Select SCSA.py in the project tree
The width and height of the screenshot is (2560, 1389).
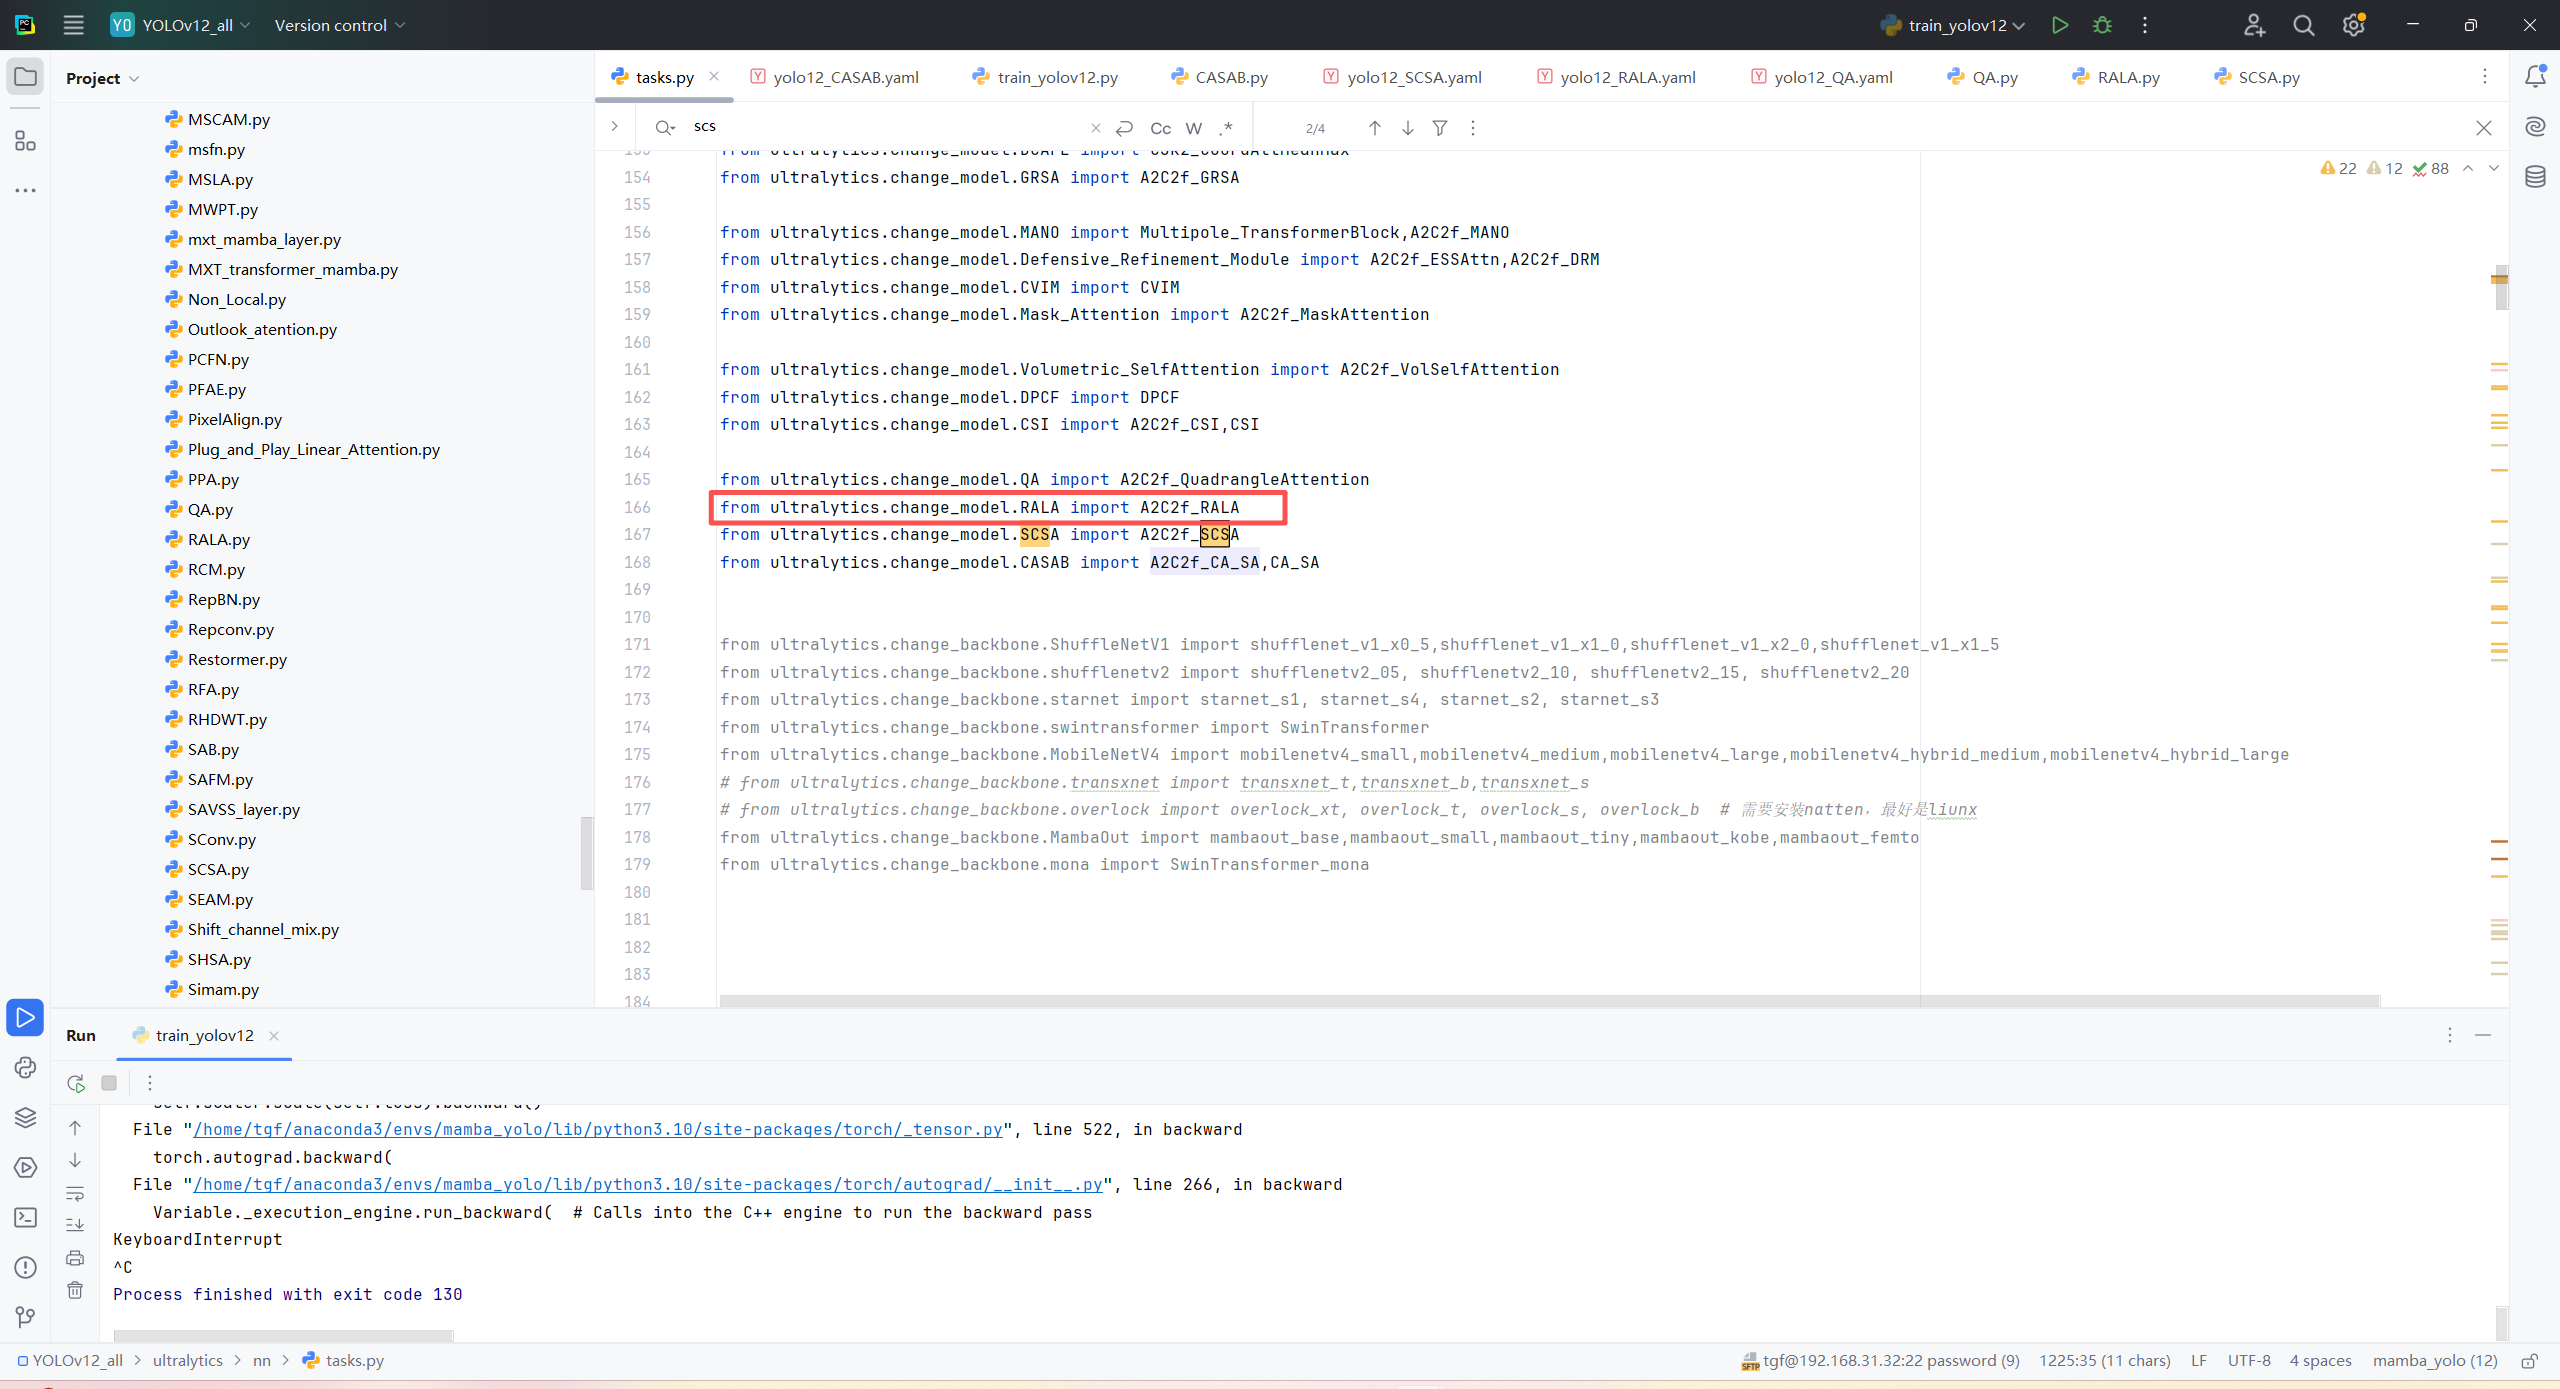point(218,869)
